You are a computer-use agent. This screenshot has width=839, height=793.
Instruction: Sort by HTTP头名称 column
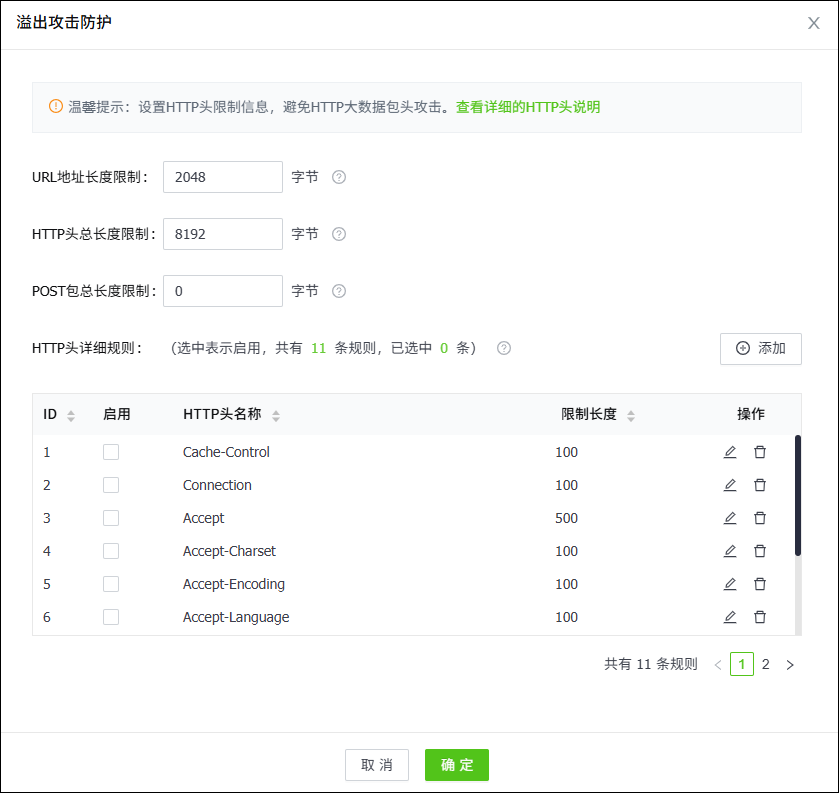(276, 415)
